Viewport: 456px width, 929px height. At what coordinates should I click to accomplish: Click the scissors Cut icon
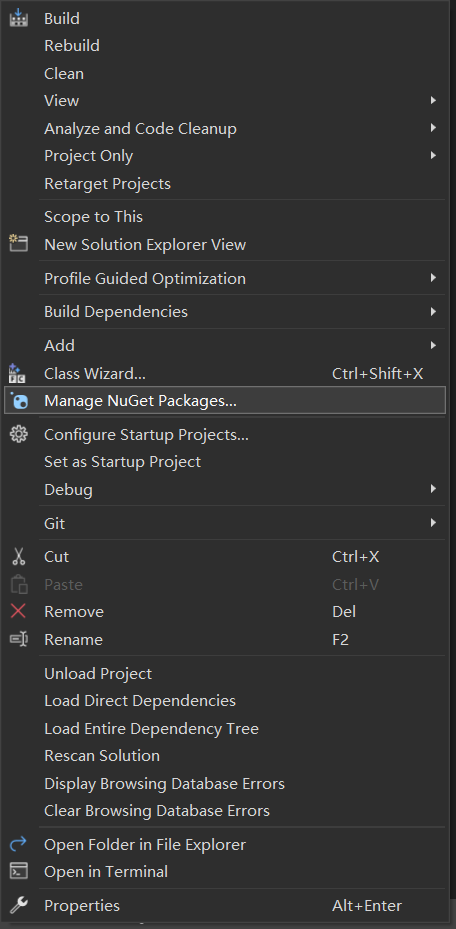19,556
